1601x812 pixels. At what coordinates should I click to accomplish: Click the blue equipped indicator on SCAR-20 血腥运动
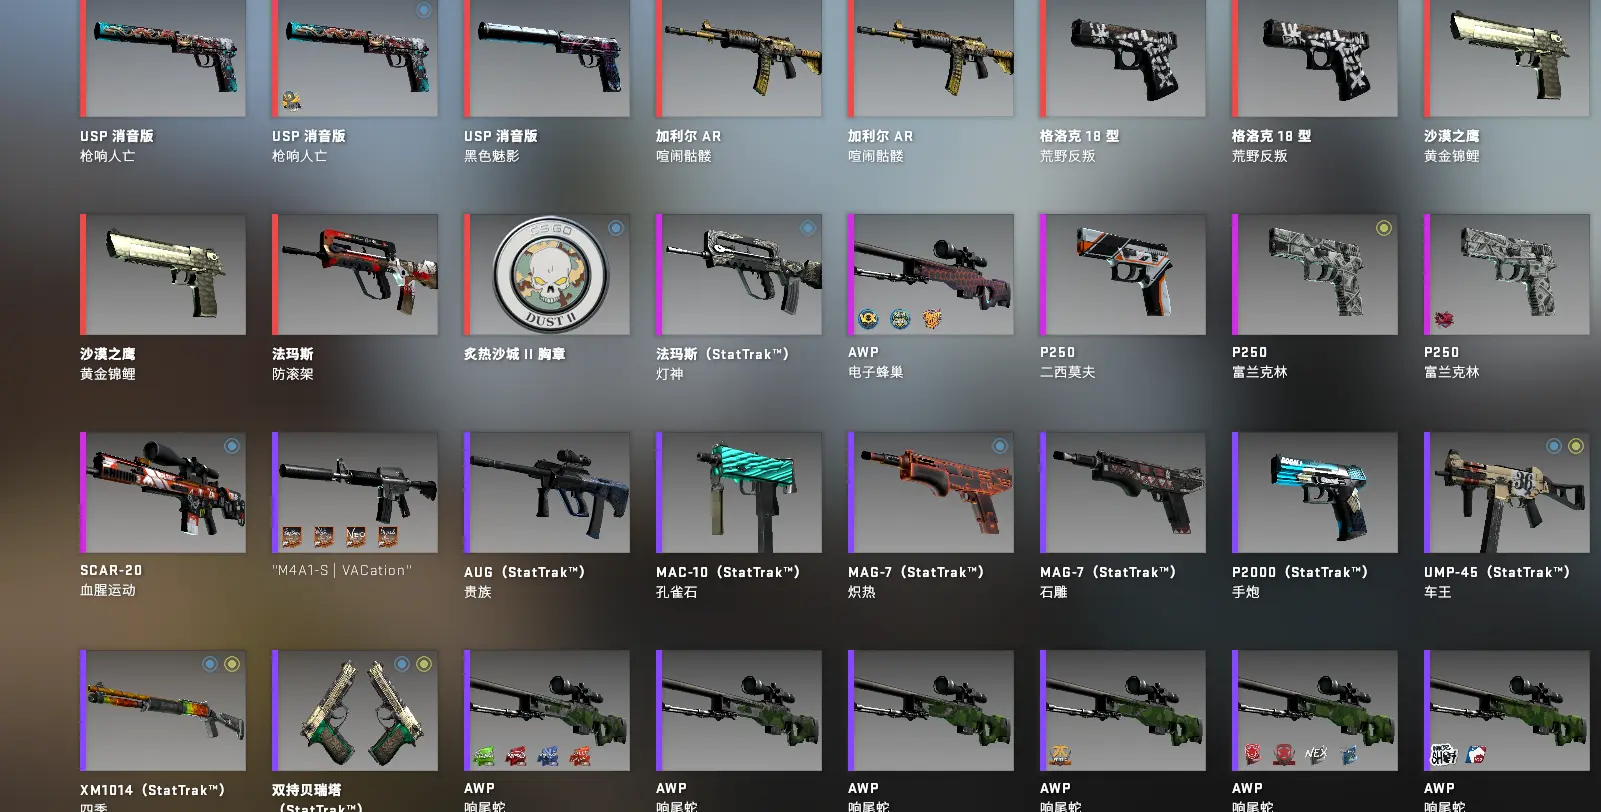pyautogui.click(x=232, y=446)
